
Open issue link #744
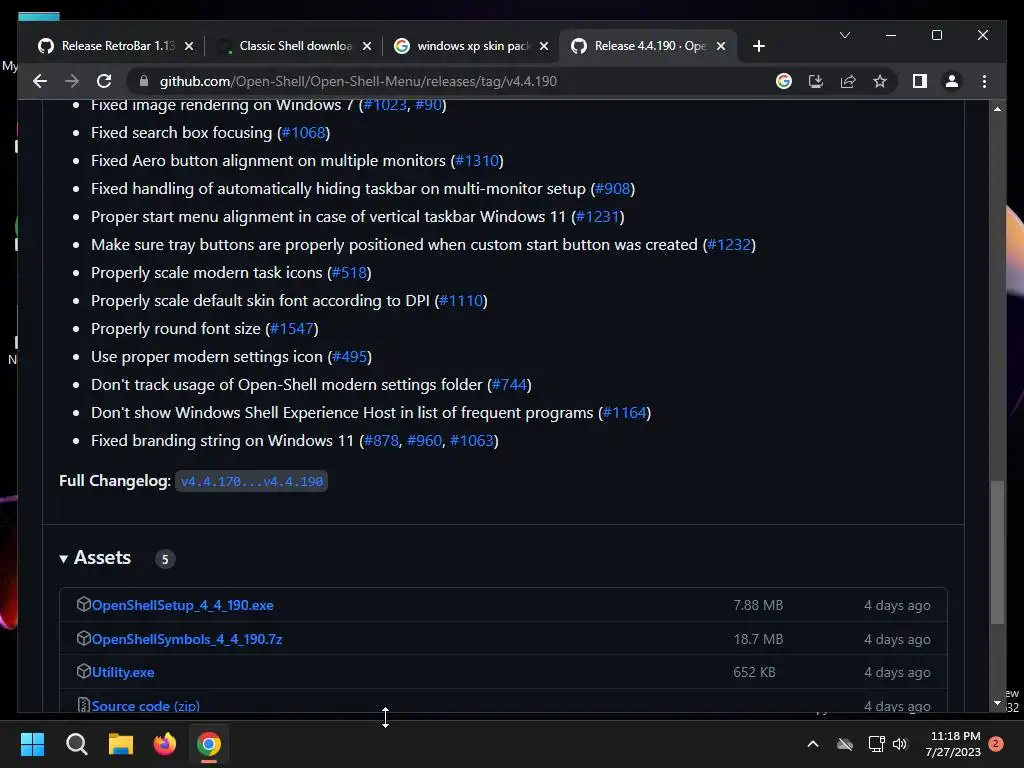(x=509, y=385)
